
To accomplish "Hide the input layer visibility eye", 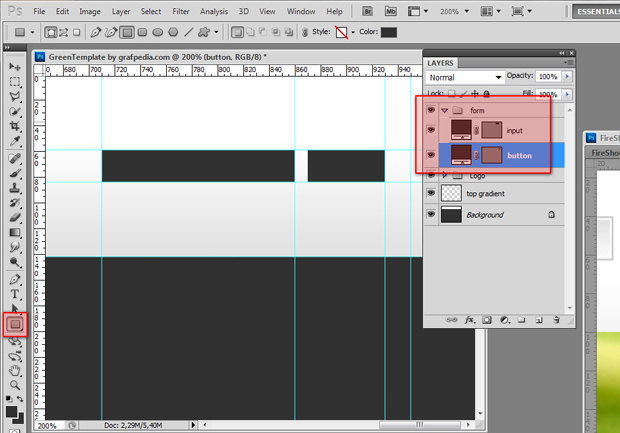I will [431, 130].
